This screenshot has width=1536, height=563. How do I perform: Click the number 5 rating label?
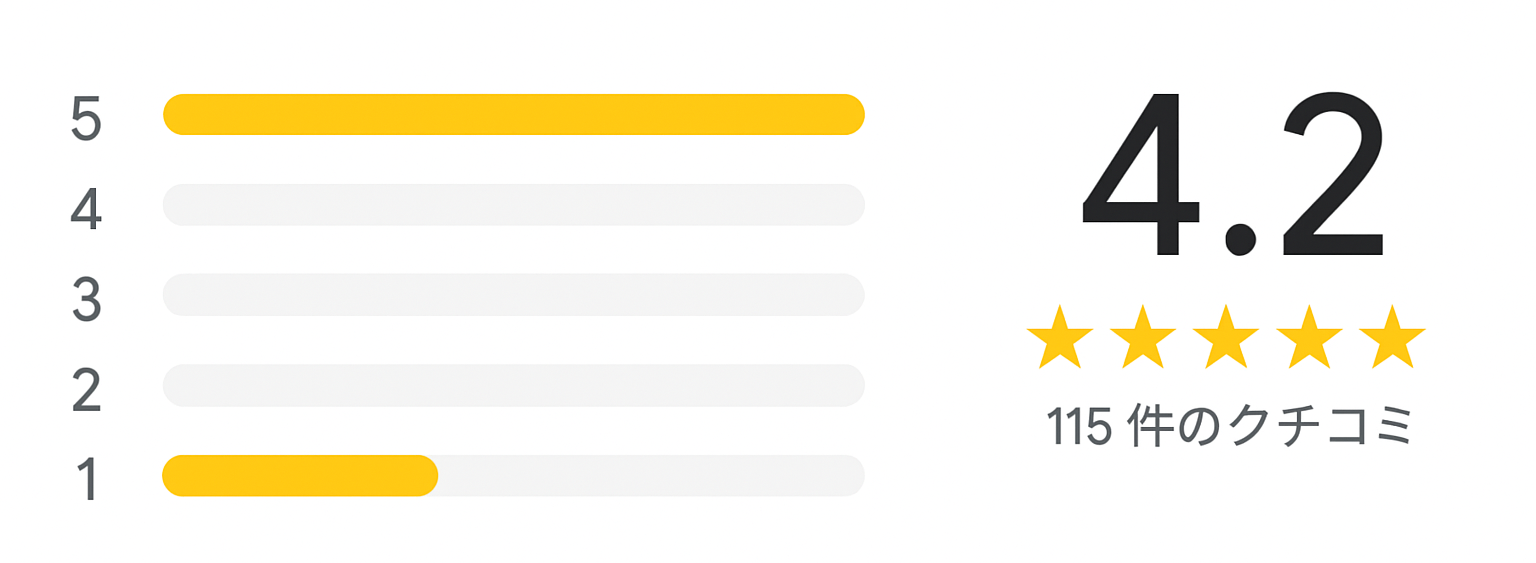(x=86, y=118)
